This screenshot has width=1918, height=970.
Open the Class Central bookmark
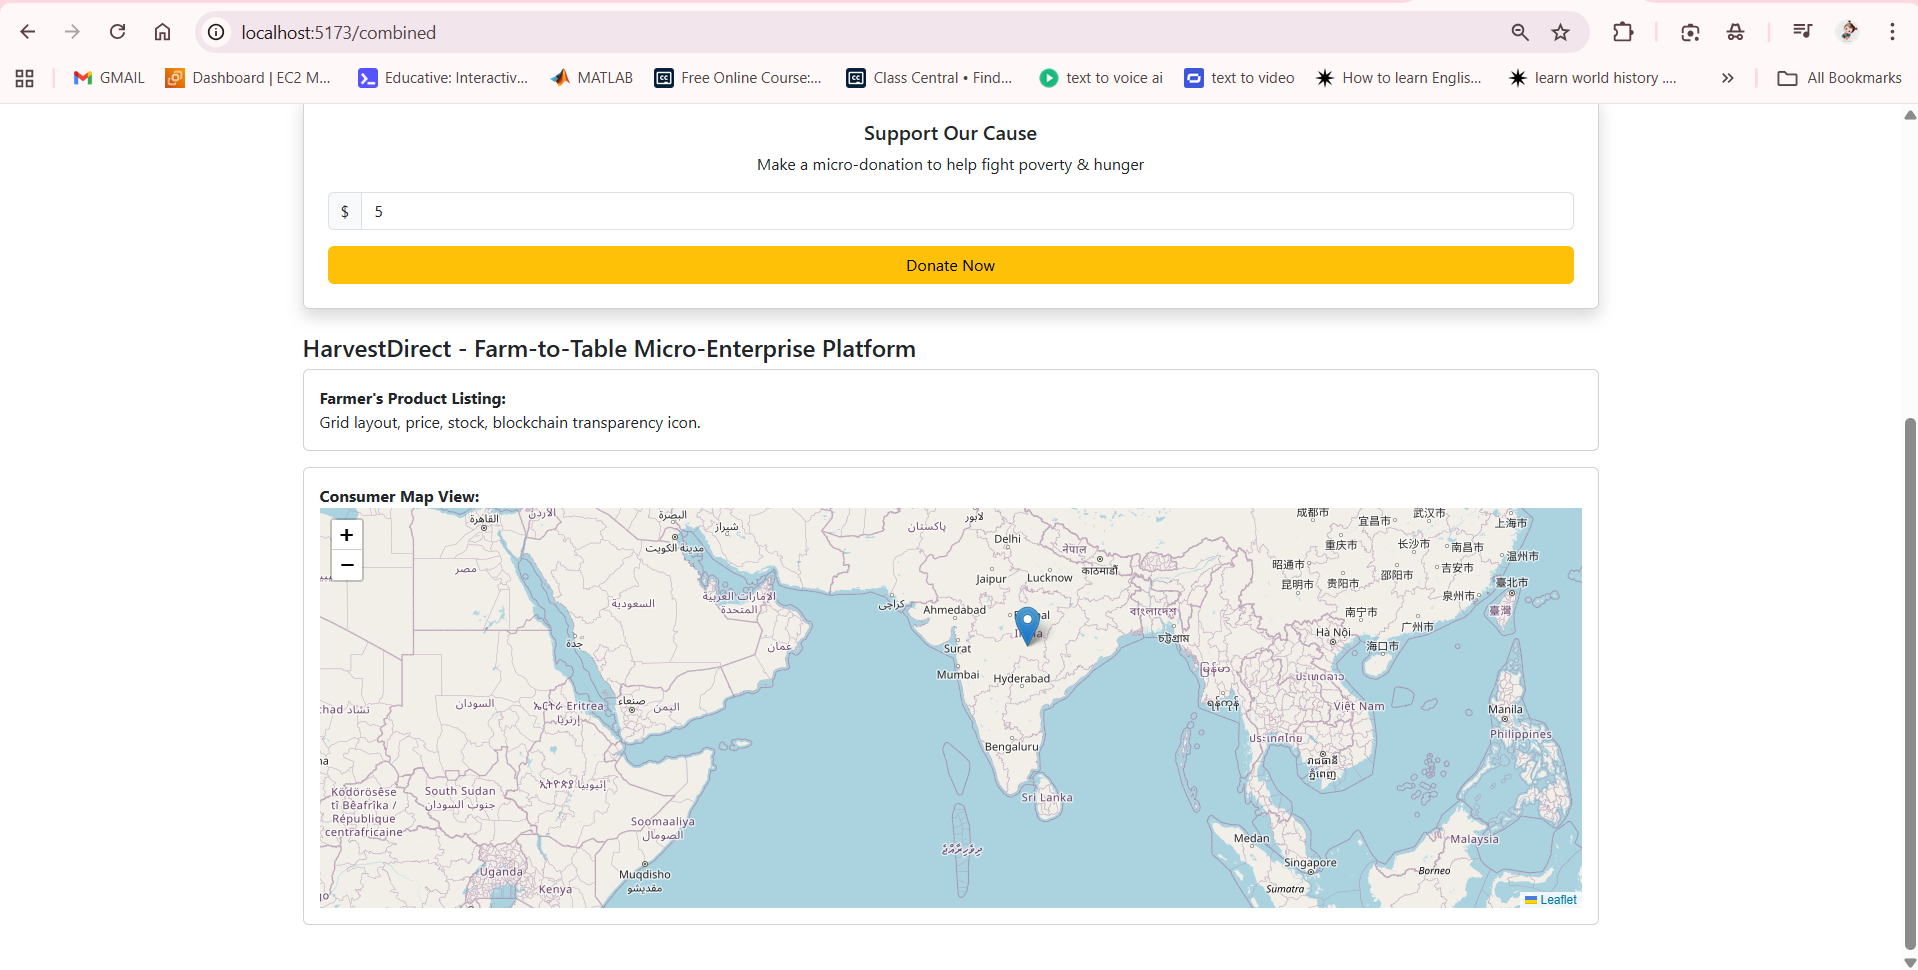929,78
